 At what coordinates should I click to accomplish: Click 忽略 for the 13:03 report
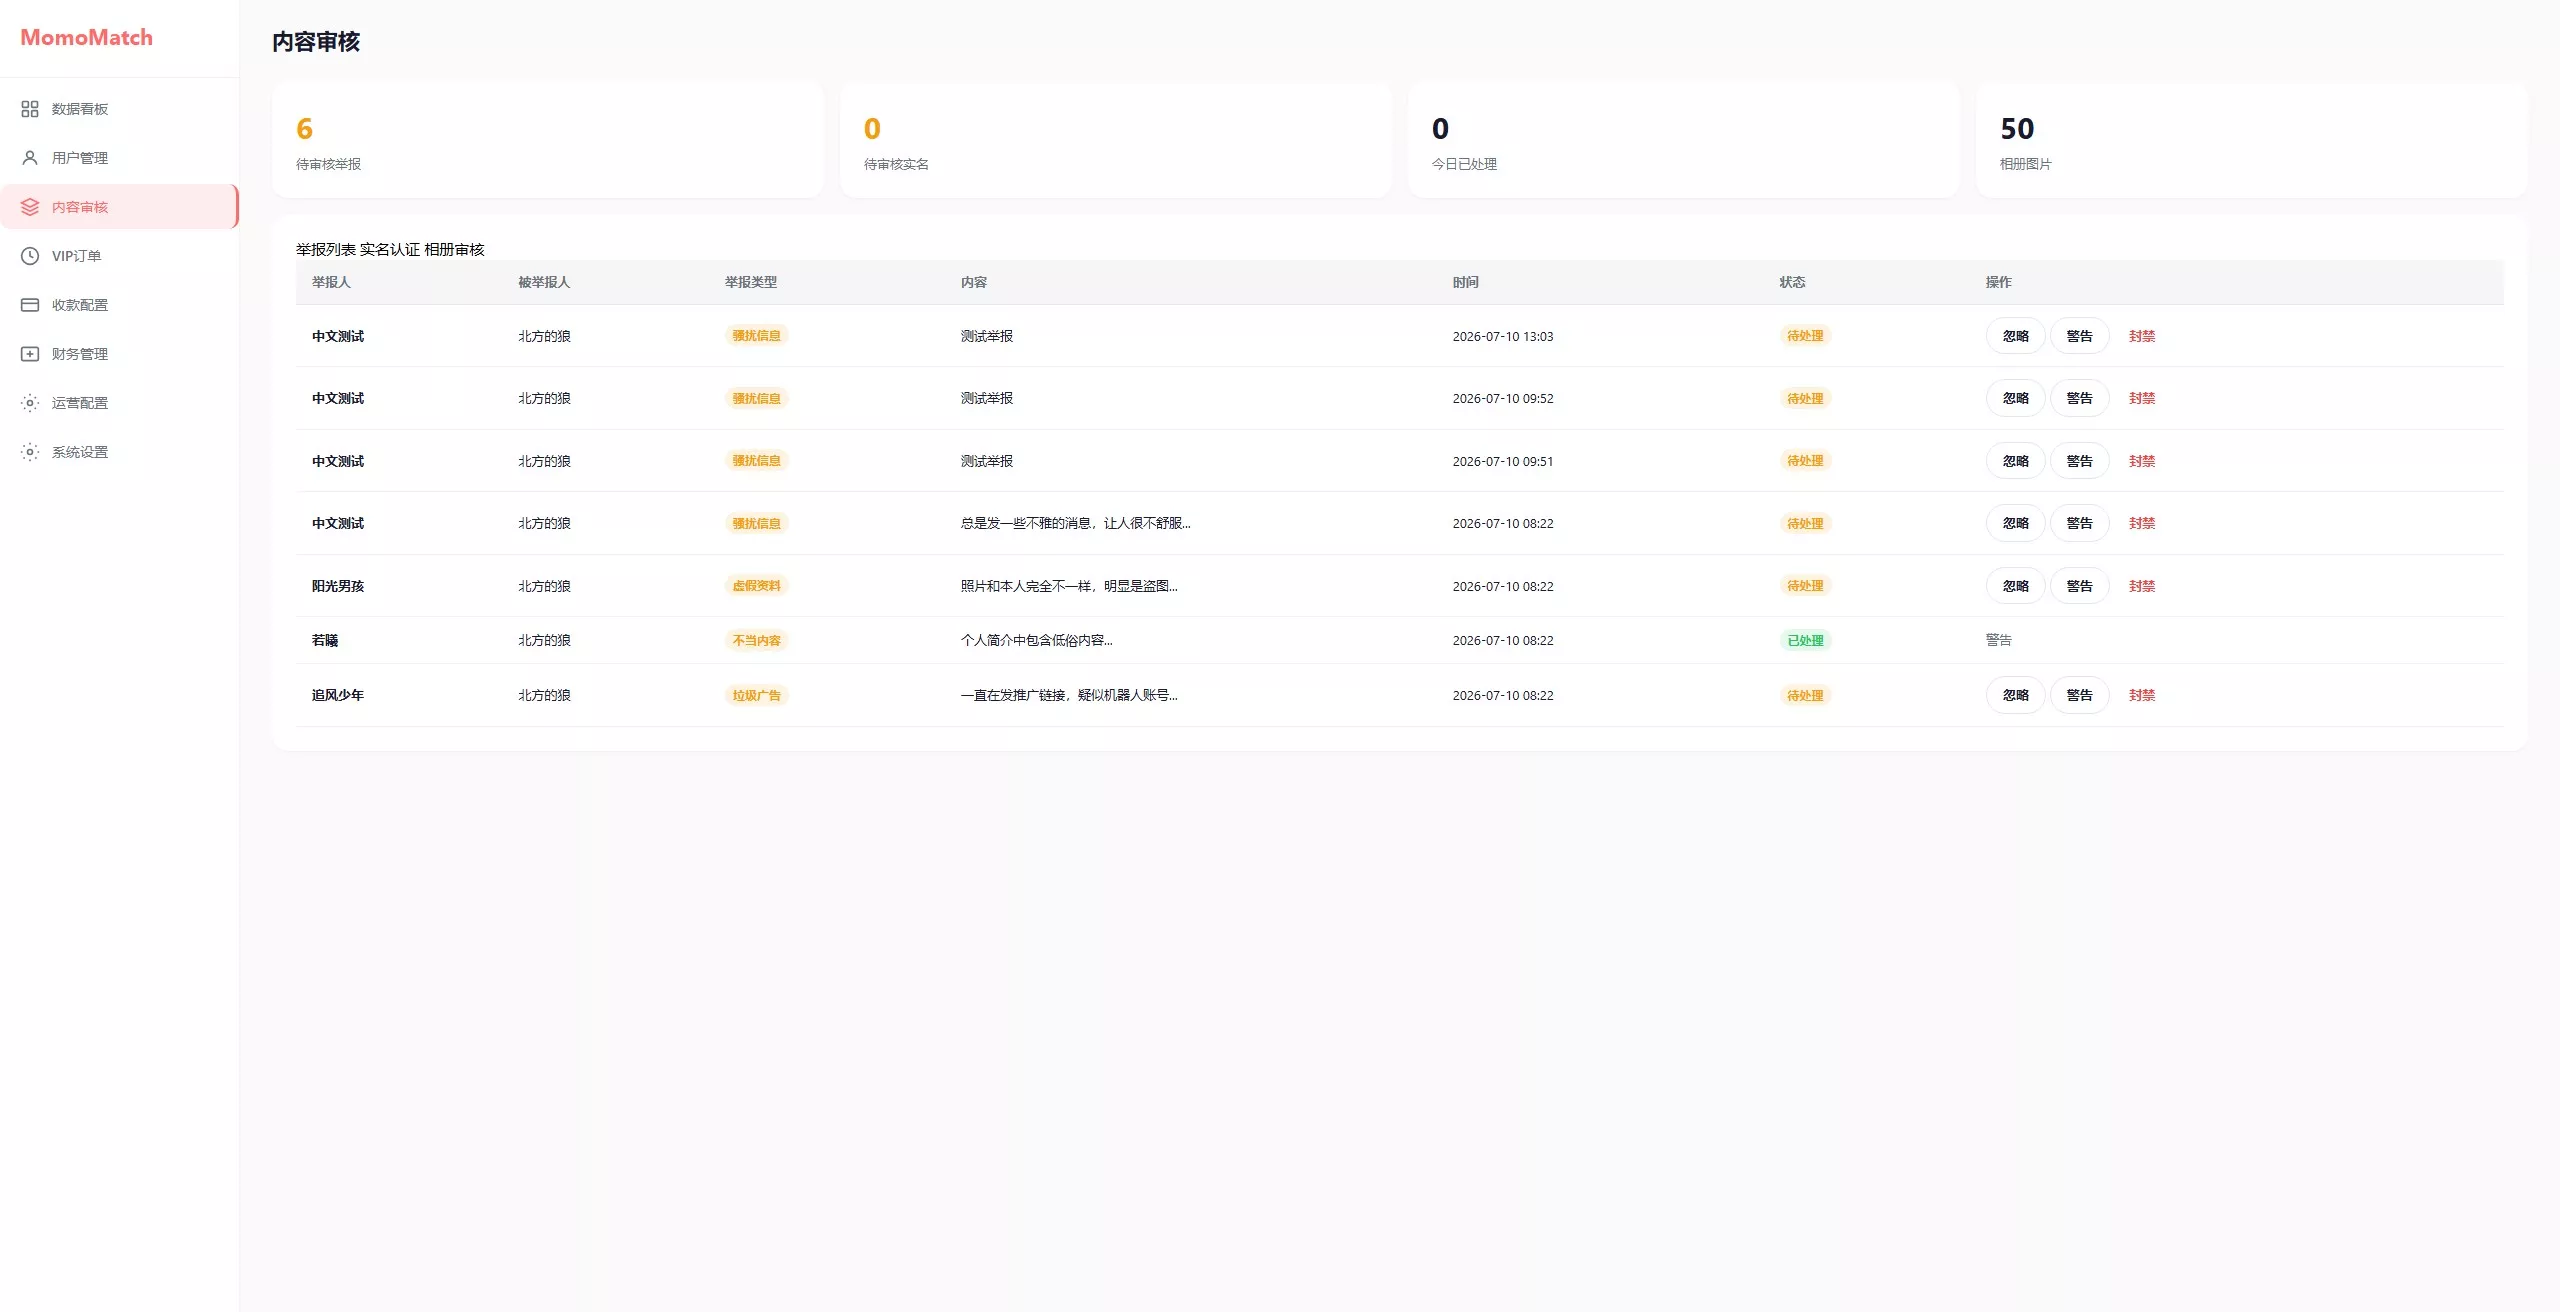2015,336
